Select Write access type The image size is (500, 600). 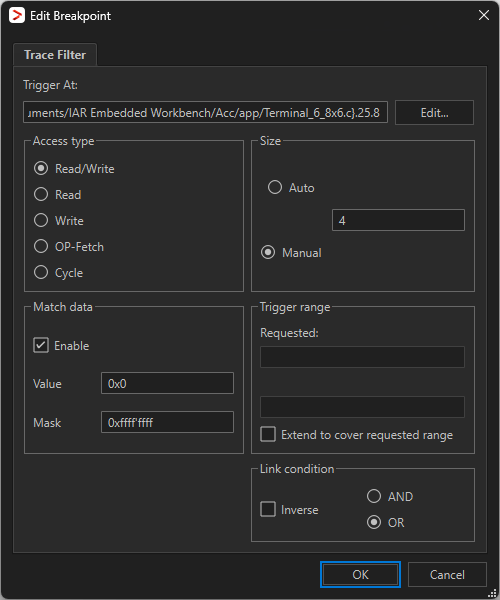tap(59, 221)
